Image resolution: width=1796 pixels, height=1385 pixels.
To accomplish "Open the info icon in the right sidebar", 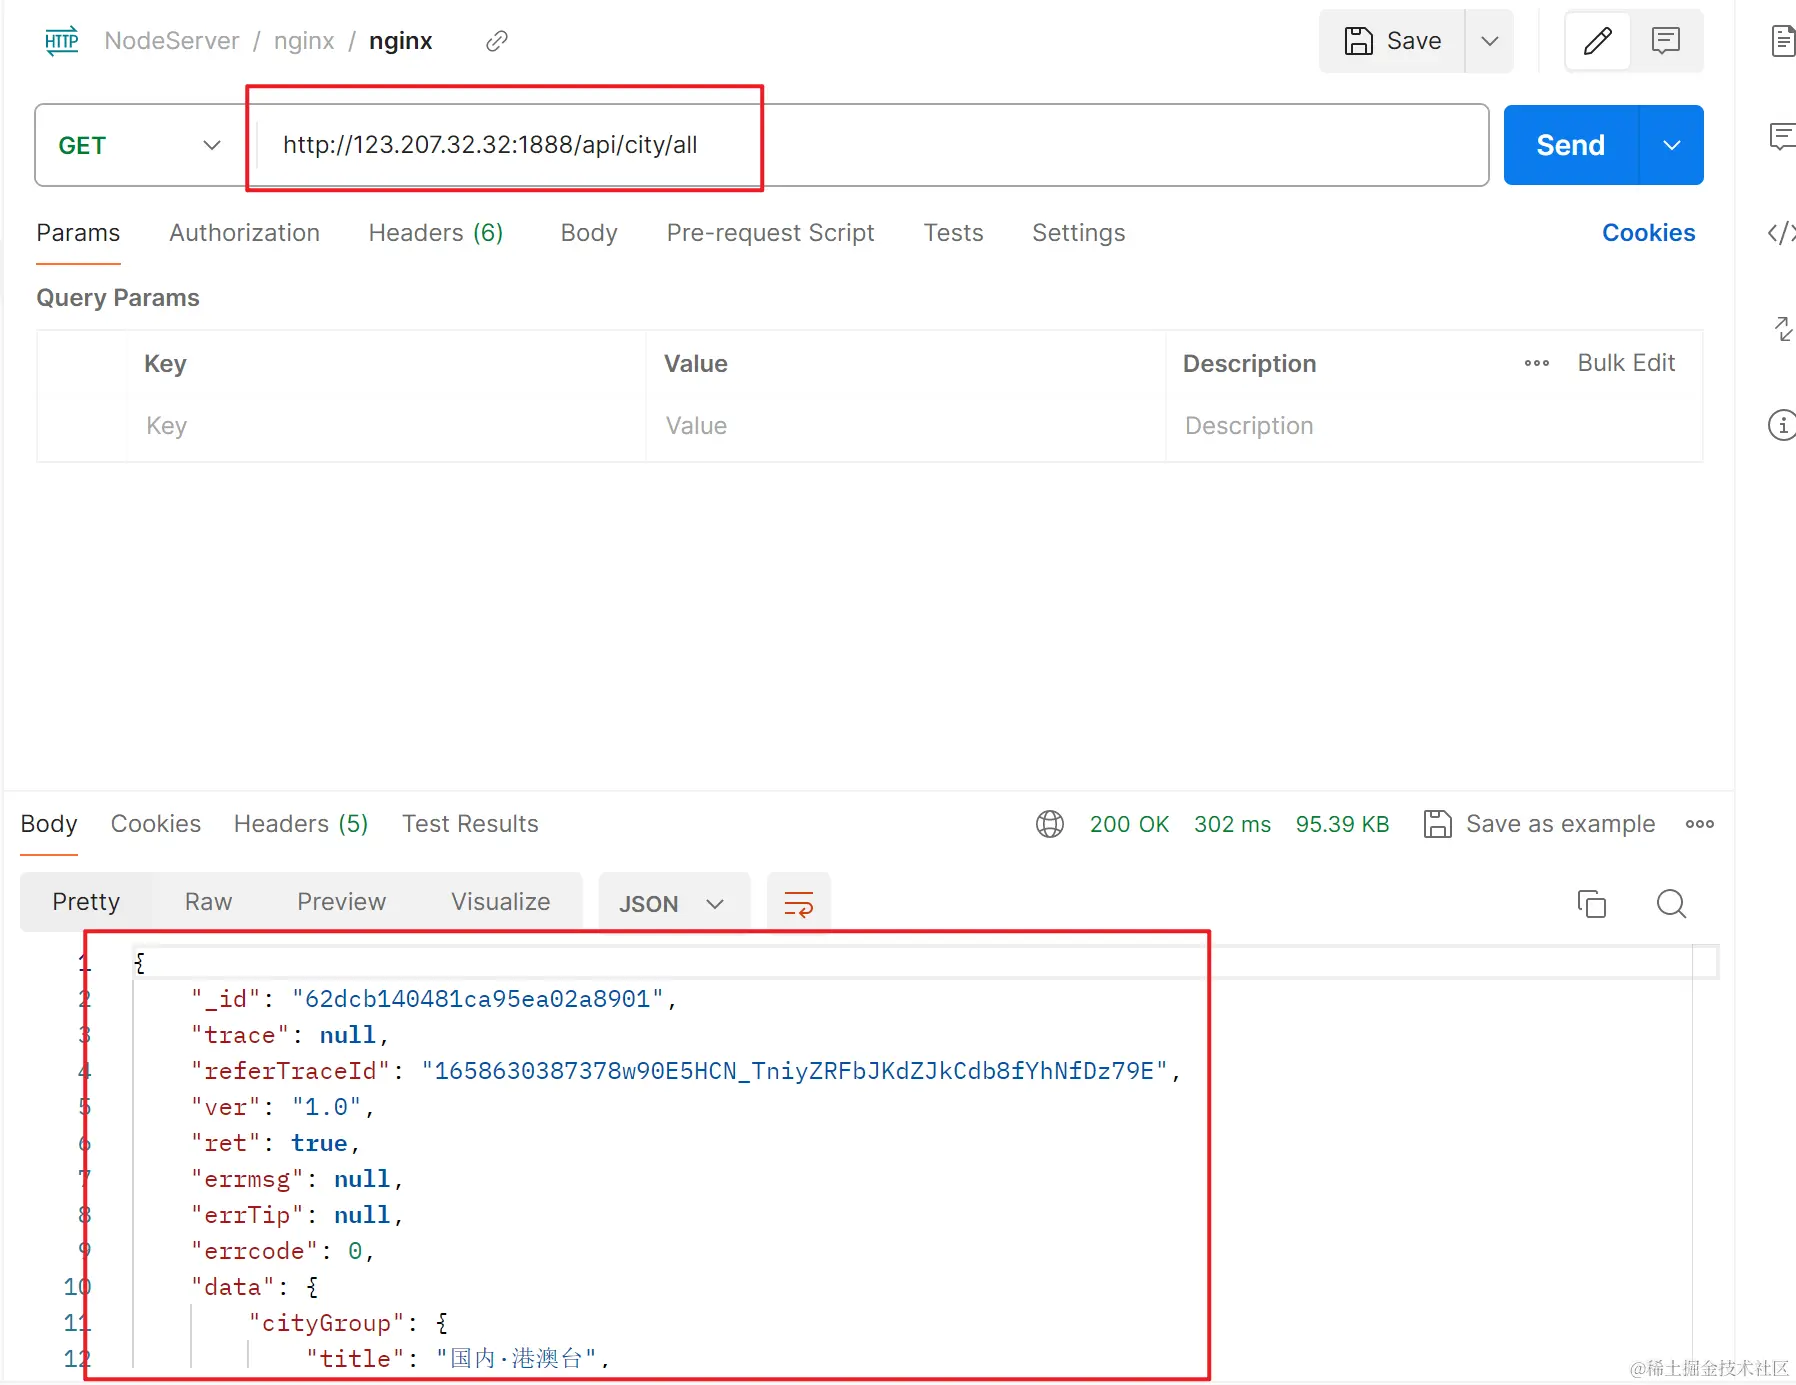I will point(1782,424).
